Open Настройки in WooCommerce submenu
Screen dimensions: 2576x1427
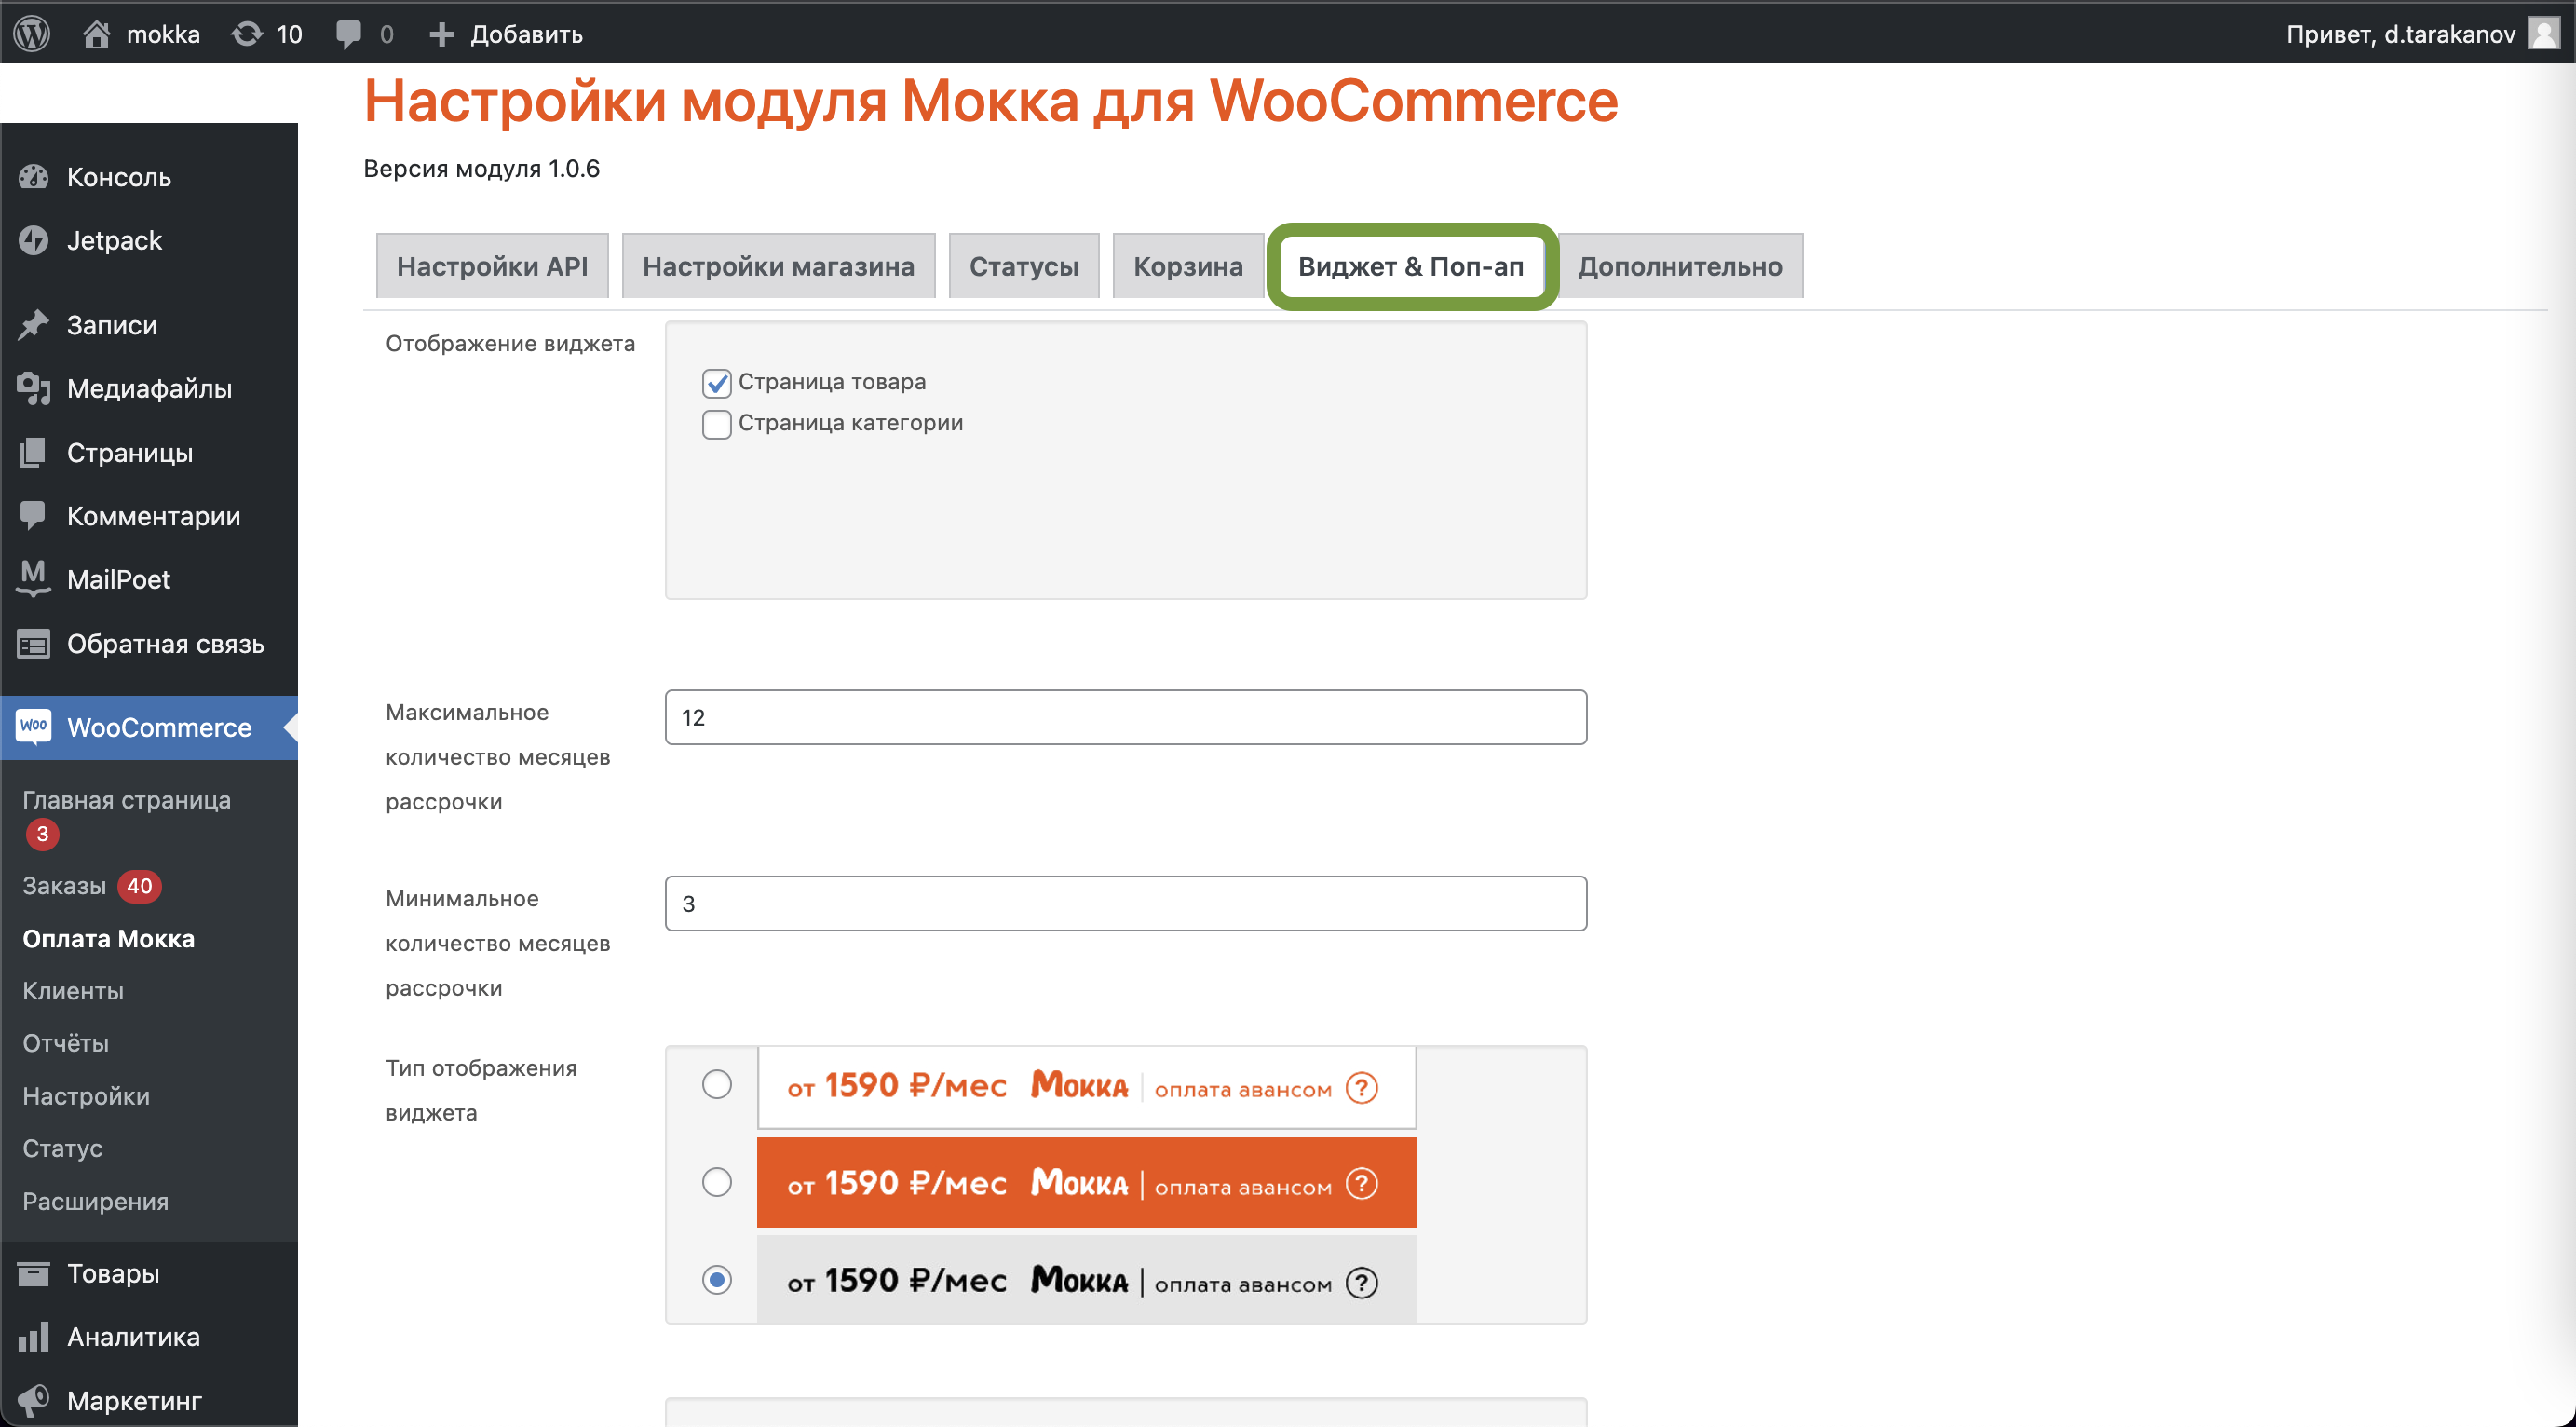coord(86,1096)
